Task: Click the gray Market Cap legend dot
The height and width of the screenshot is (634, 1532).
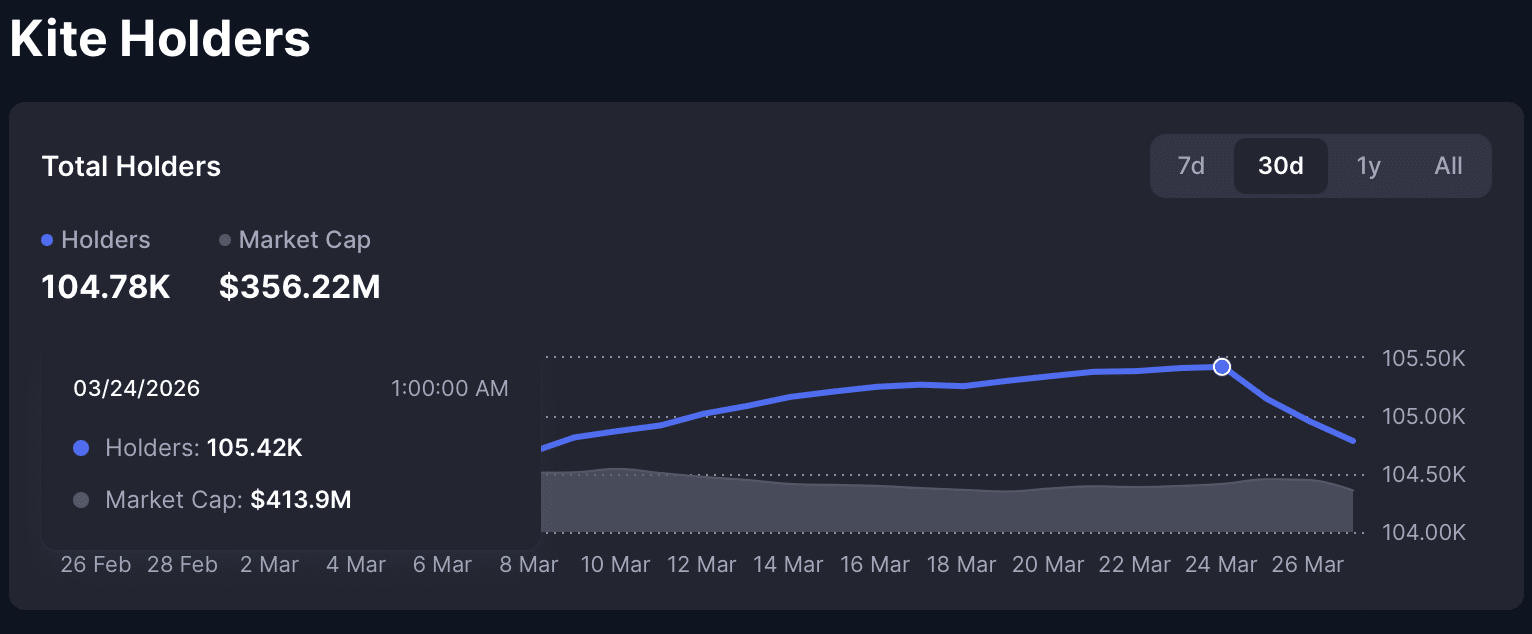Action: pos(225,240)
